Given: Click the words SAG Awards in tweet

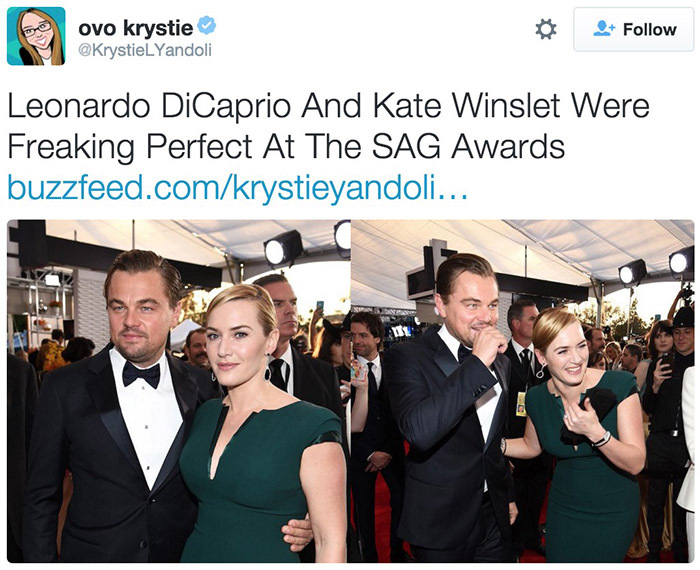Looking at the screenshot, I should pos(468,147).
